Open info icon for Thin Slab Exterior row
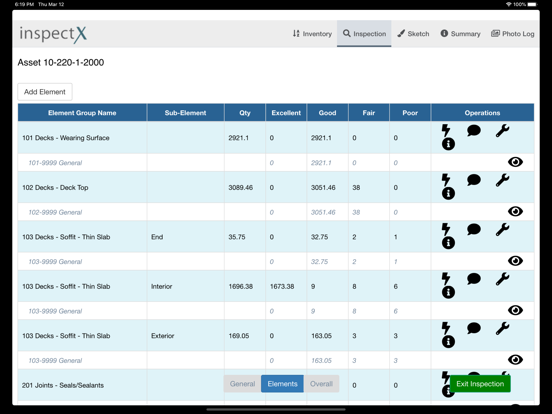Viewport: 552px width, 414px height. tap(448, 341)
